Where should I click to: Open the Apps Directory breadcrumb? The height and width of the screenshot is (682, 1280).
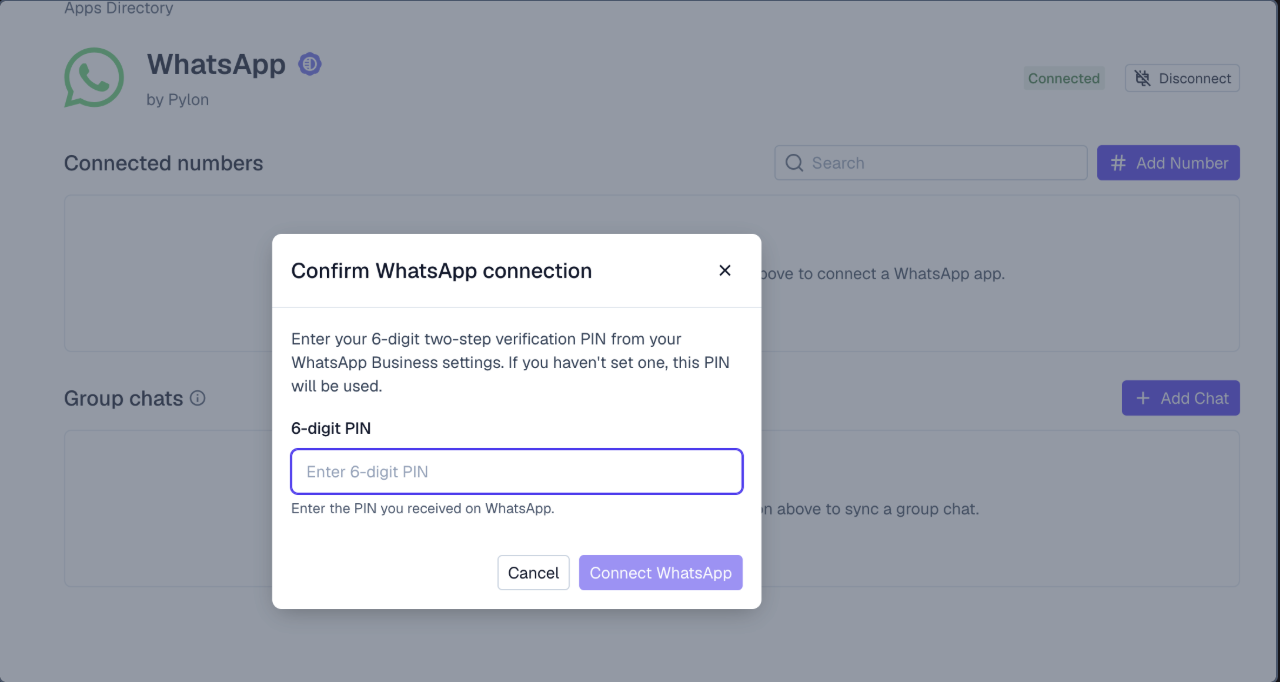pyautogui.click(x=118, y=8)
